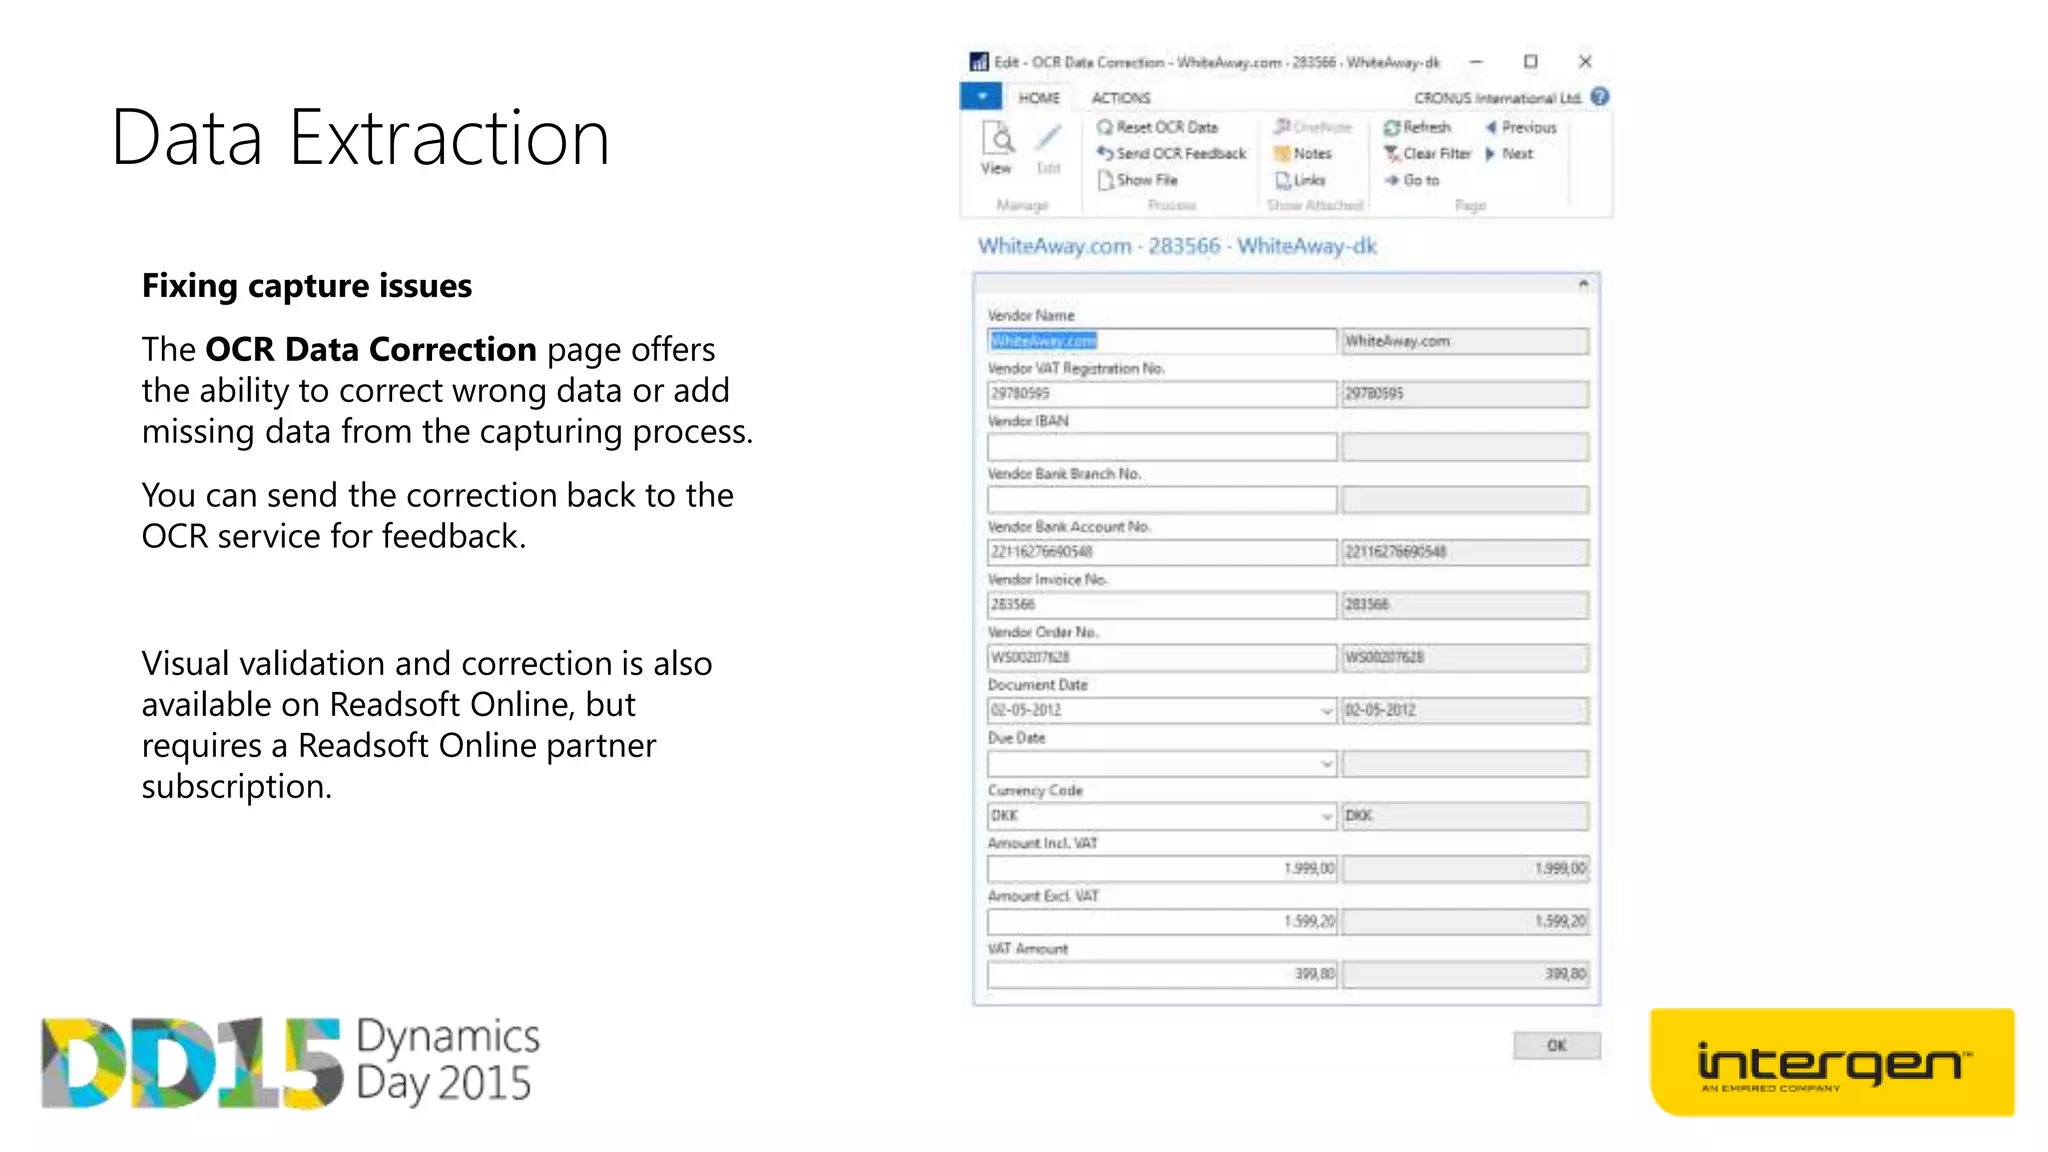Open the Document Date dropdown arrow
The height and width of the screenshot is (1152, 2048).
point(1327,711)
